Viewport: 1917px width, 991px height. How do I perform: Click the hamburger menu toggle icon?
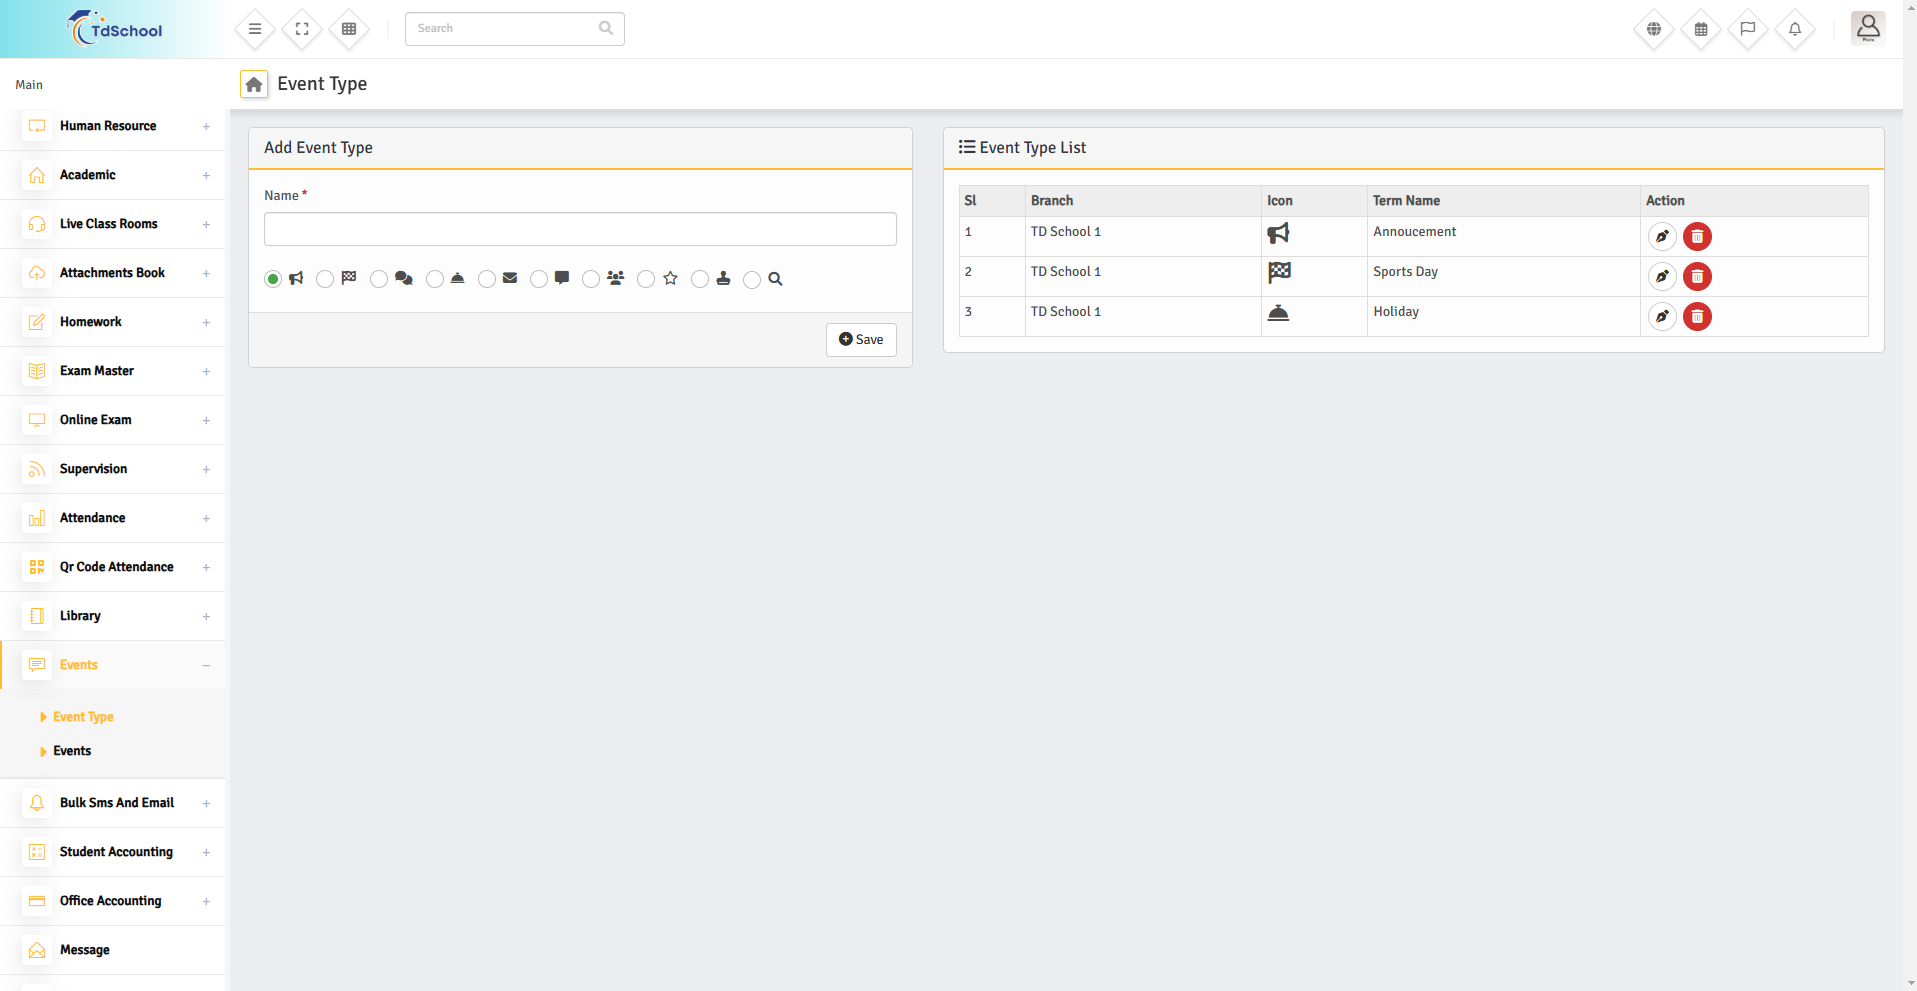coord(255,29)
